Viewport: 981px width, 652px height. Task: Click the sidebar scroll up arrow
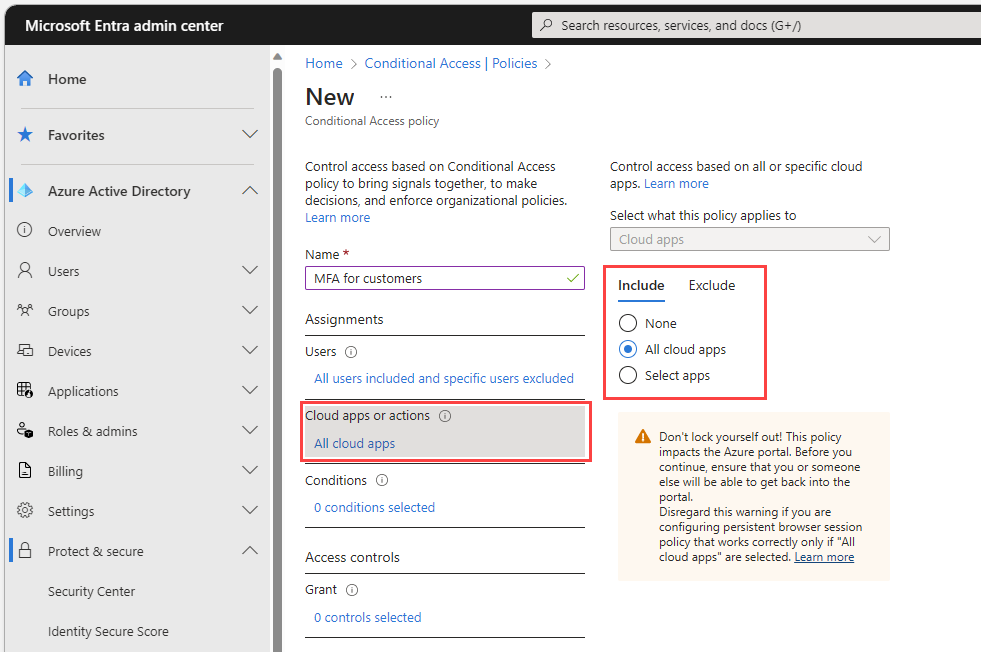[x=278, y=57]
